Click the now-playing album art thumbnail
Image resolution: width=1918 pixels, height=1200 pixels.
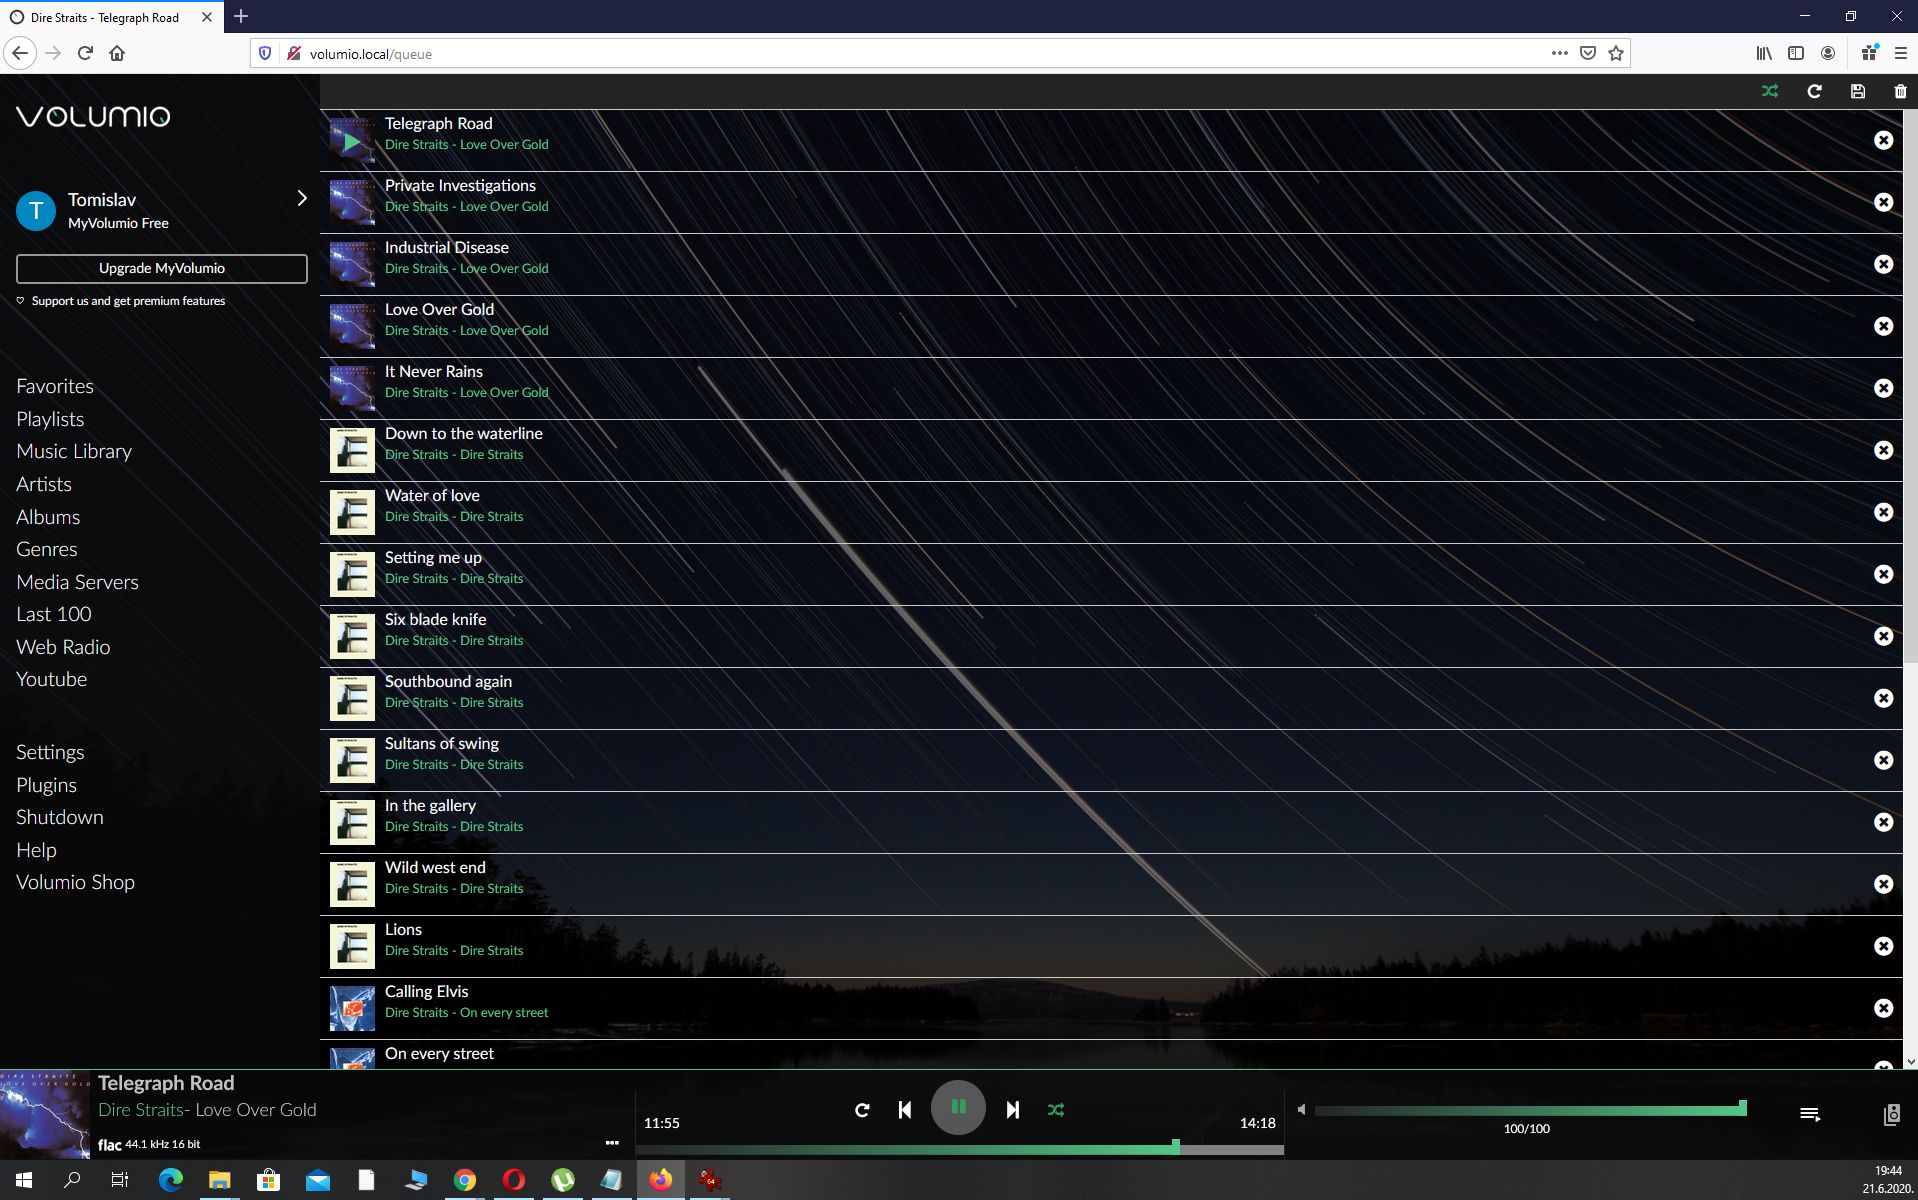pyautogui.click(x=45, y=1114)
